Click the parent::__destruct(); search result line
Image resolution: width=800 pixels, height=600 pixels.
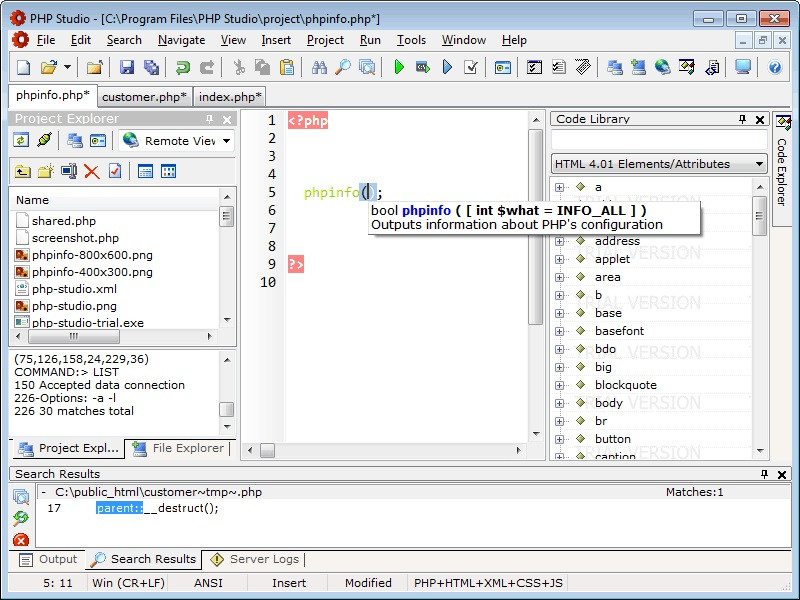pyautogui.click(x=157, y=508)
